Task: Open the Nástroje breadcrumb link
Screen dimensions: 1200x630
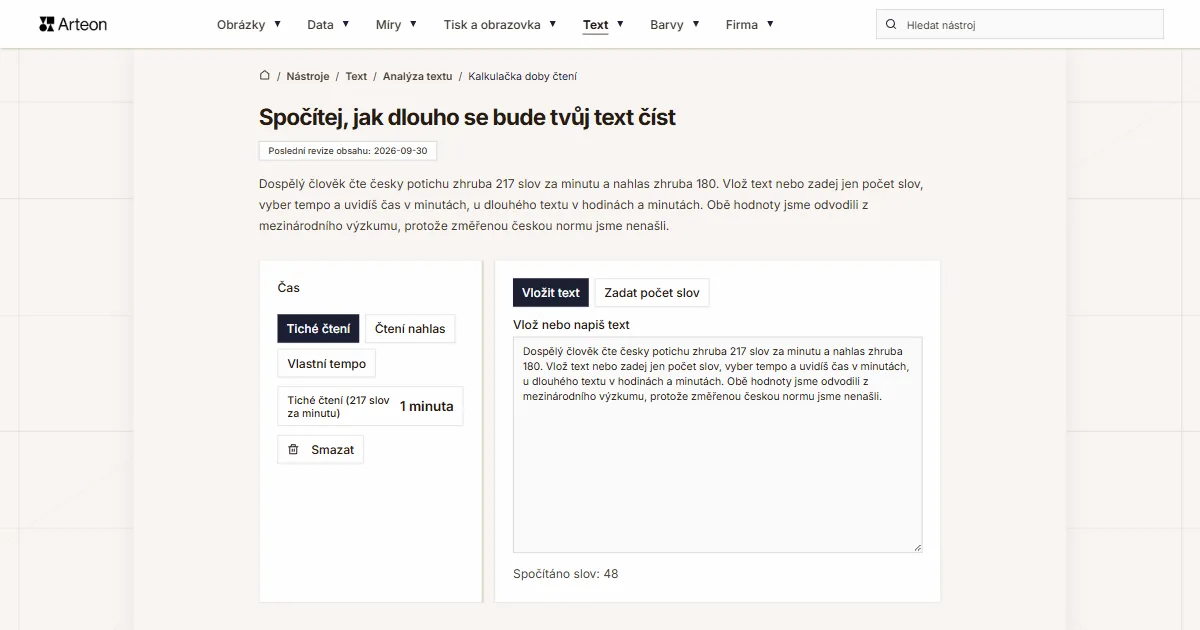Action: click(x=308, y=76)
